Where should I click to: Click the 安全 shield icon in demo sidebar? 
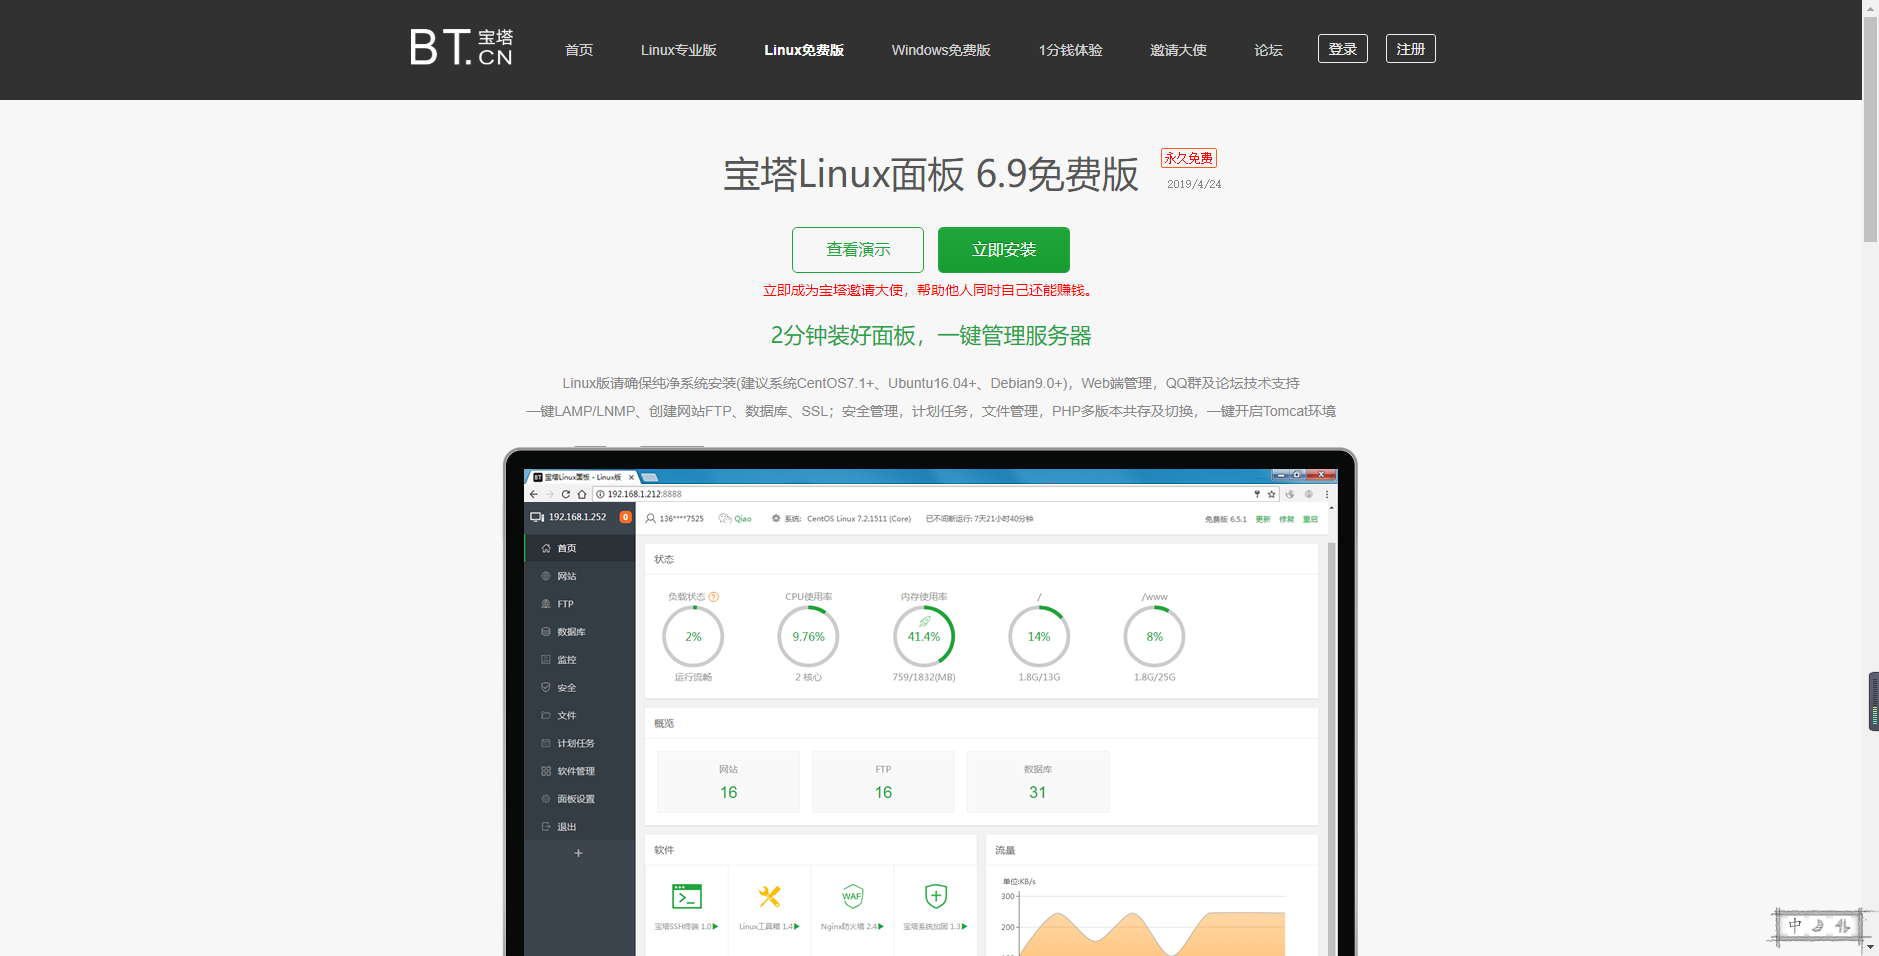click(546, 687)
